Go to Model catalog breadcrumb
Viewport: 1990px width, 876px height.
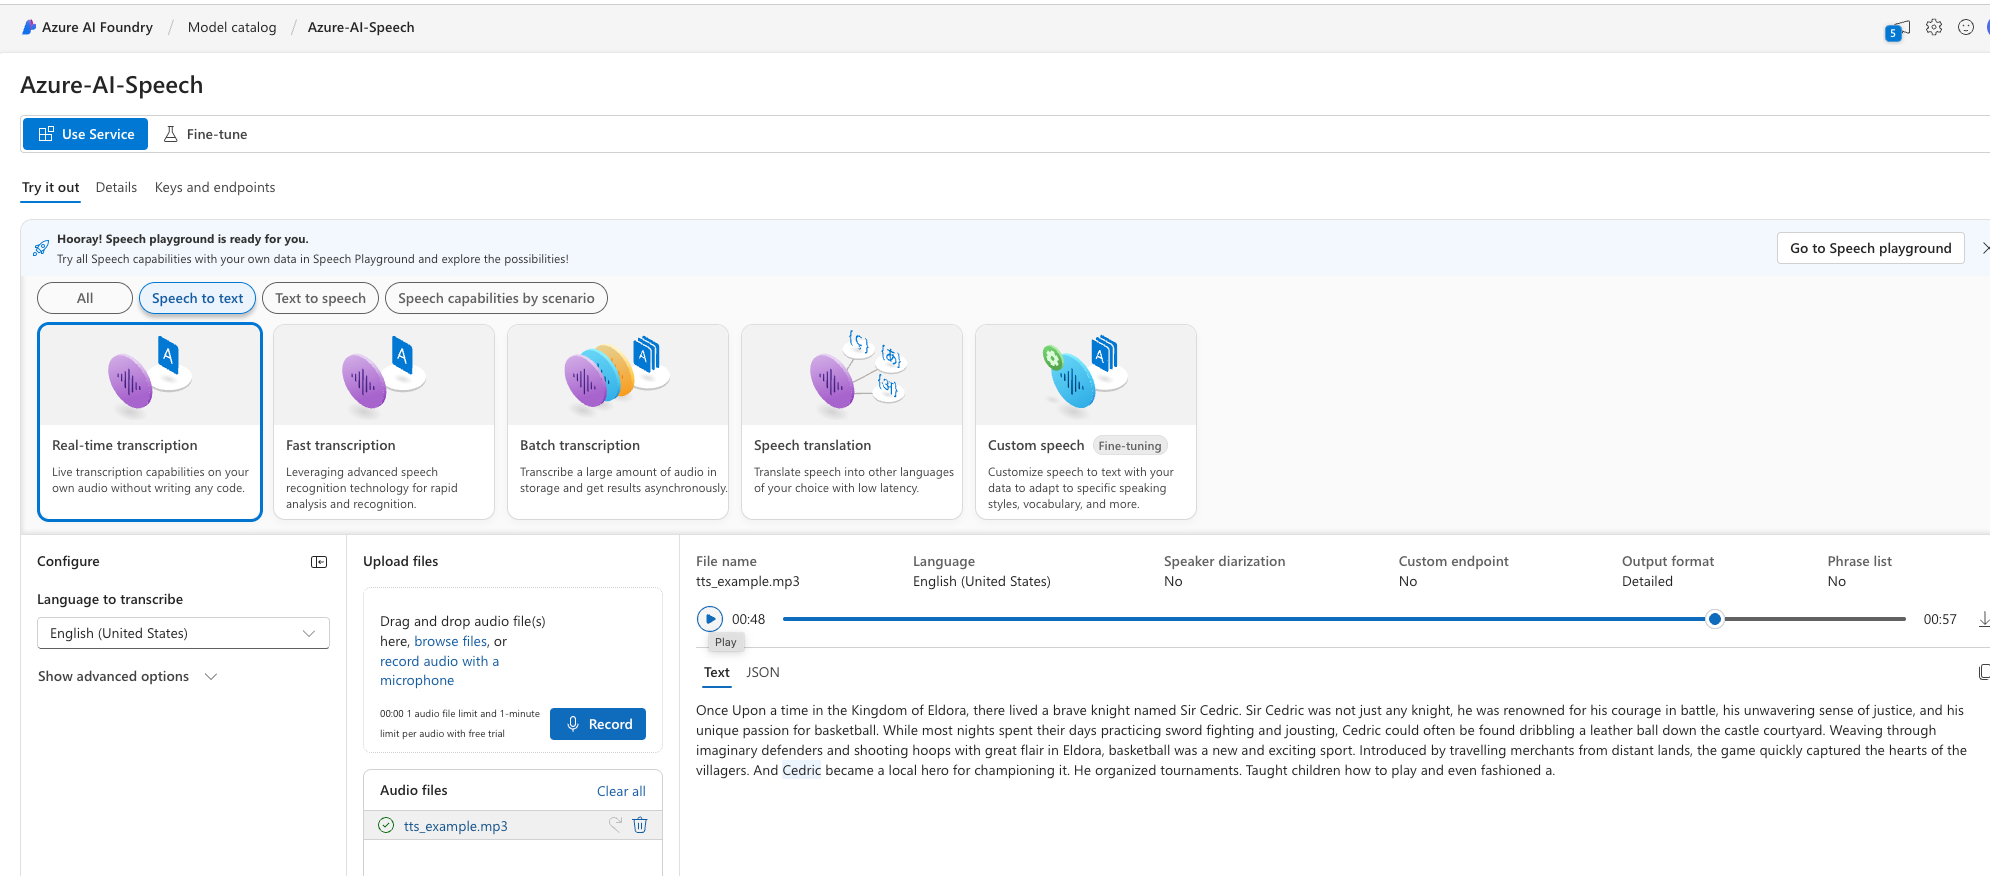pos(232,27)
